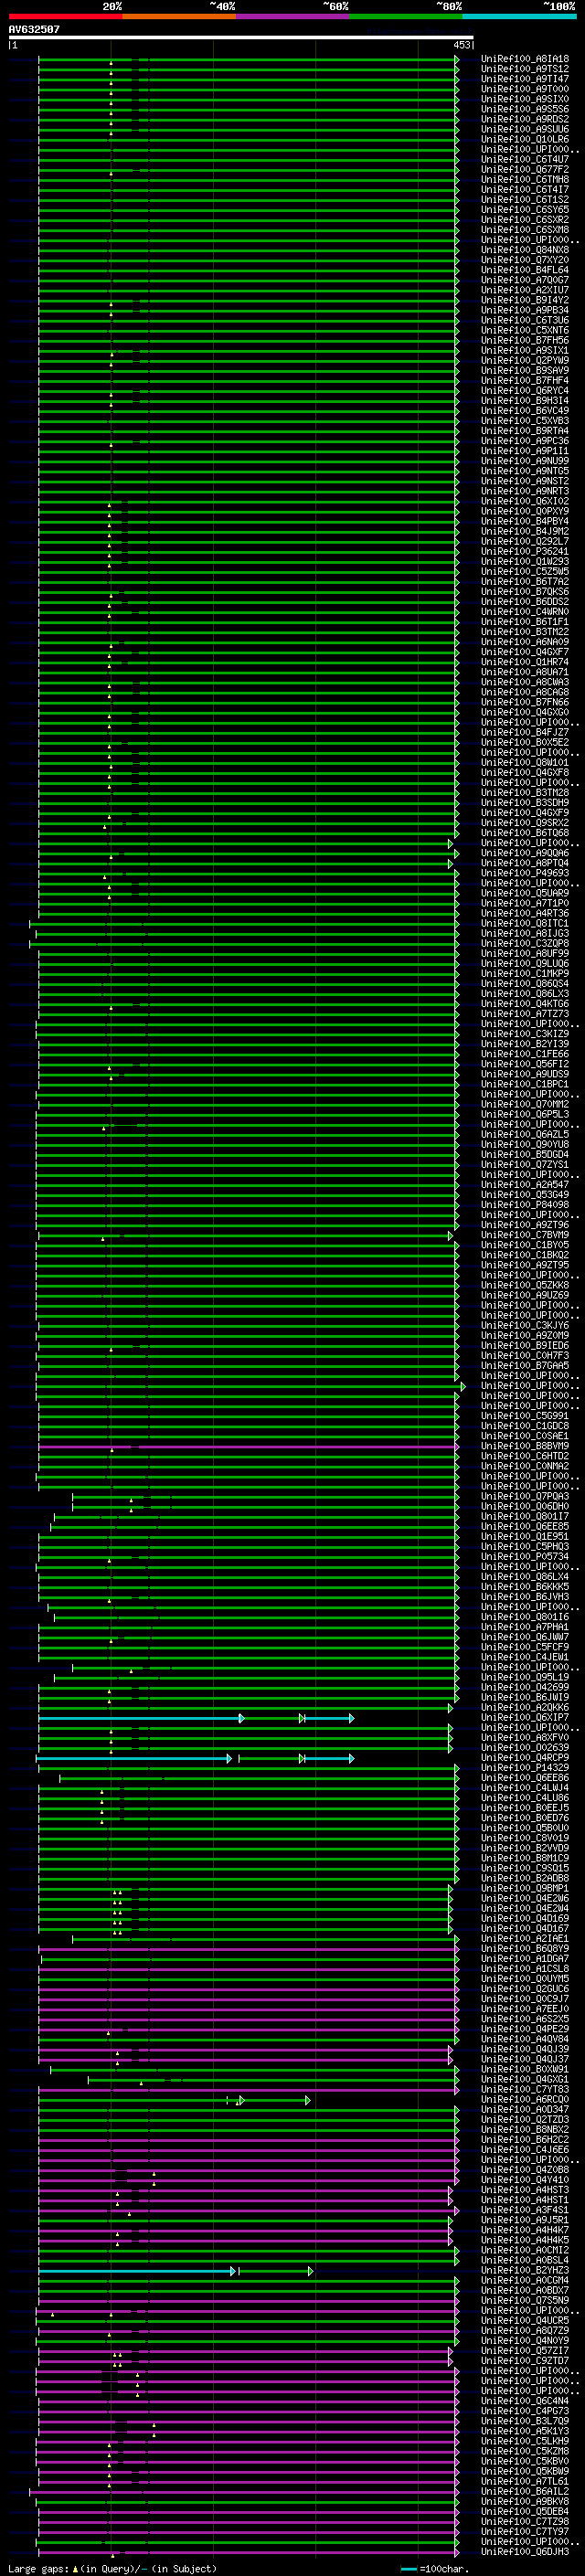Select the UniRef100_B4FL64 label
Screen dimensions: 585x2576
click(525, 270)
